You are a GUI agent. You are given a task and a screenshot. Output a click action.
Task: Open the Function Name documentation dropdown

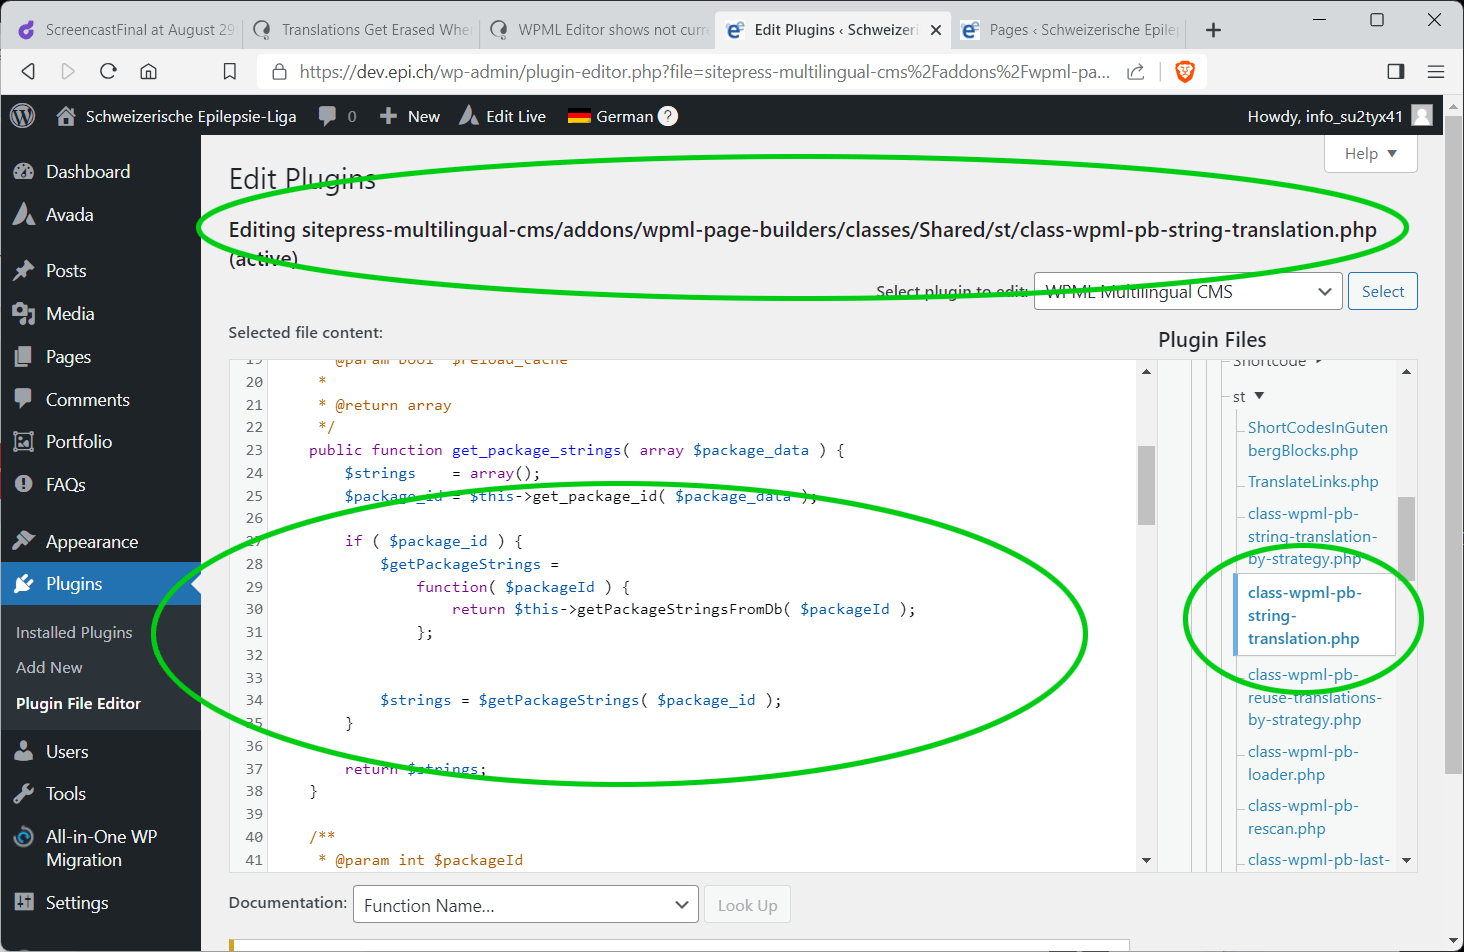(x=526, y=905)
